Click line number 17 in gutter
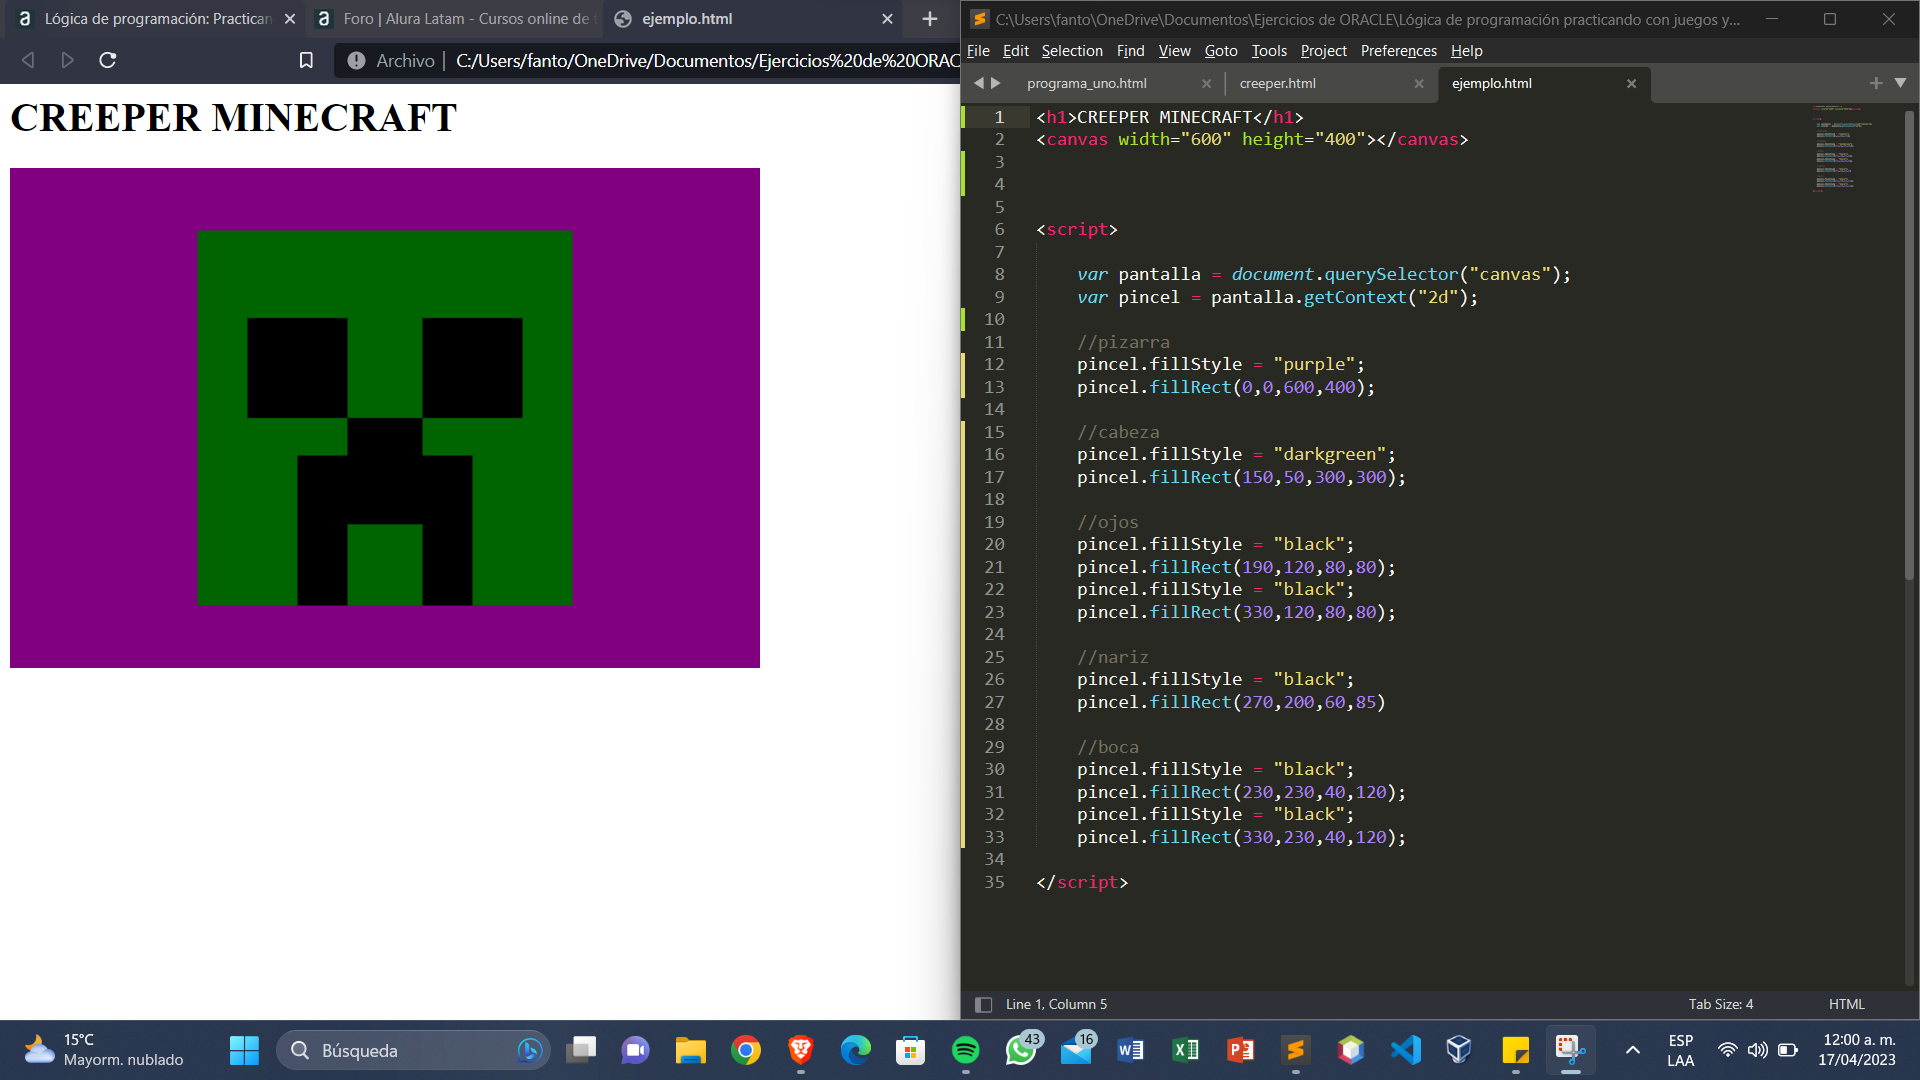This screenshot has height=1080, width=1920. (x=994, y=477)
